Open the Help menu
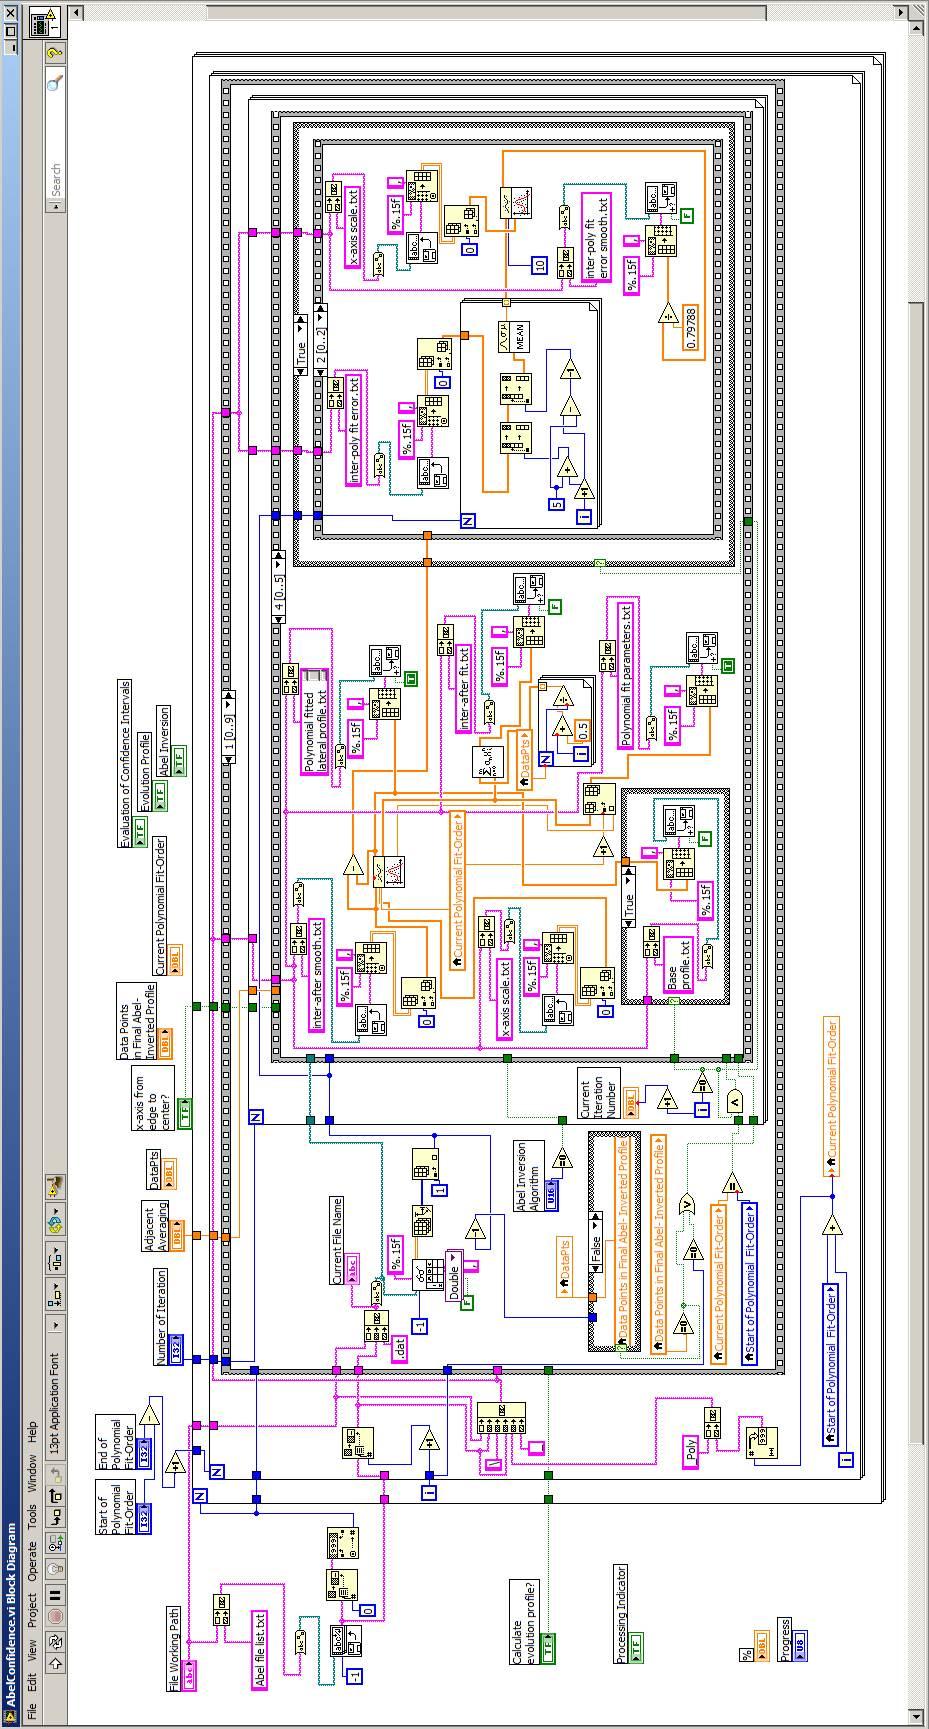The width and height of the screenshot is (929, 1729). (33, 1432)
